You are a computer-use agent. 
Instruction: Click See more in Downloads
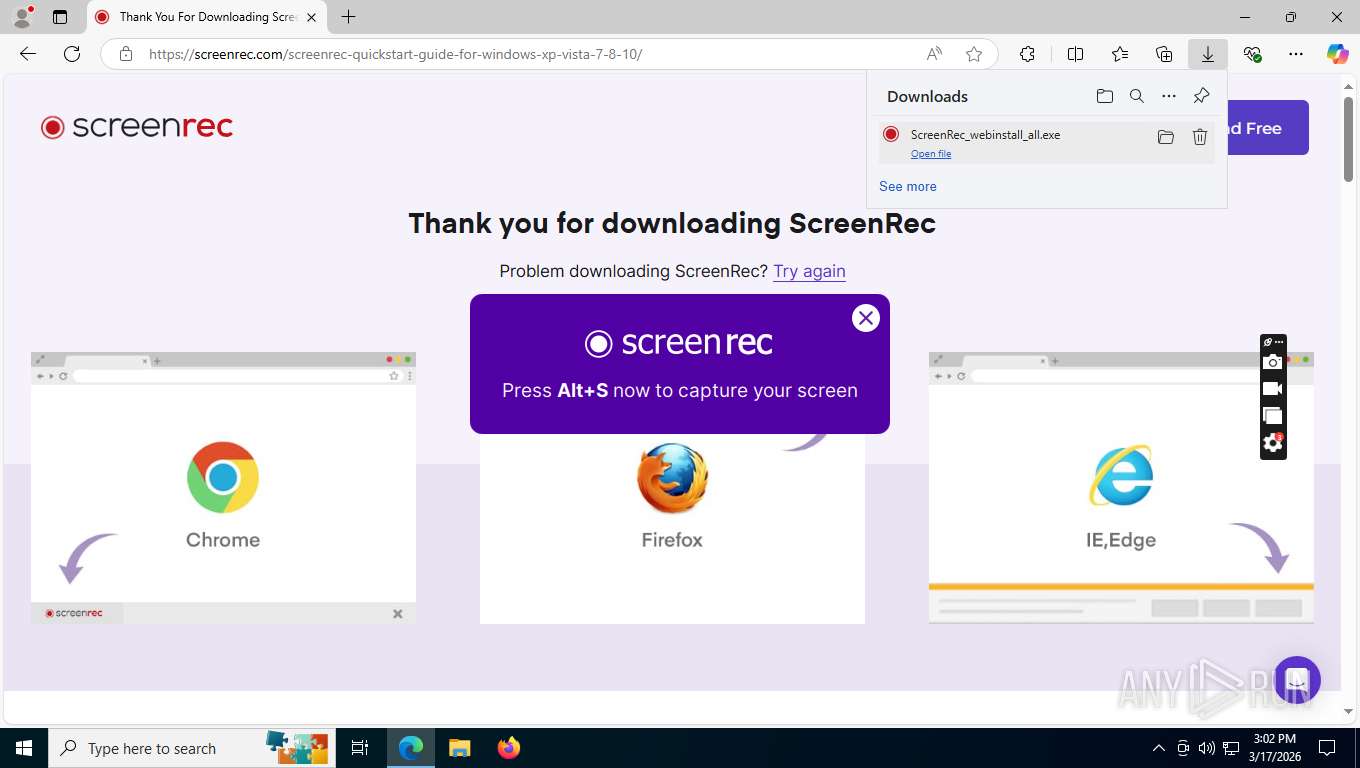(x=907, y=186)
